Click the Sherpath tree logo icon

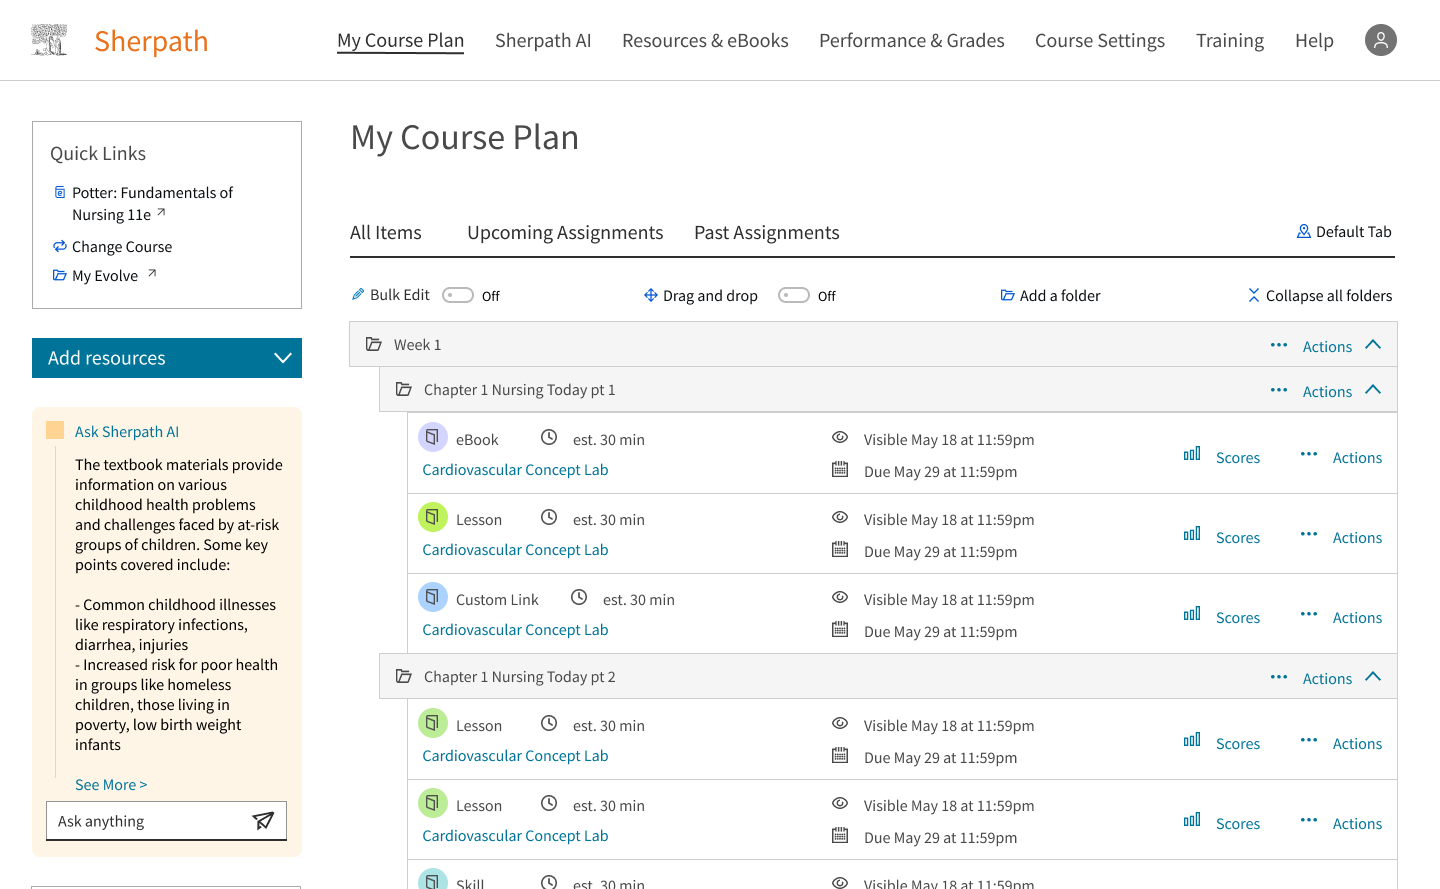(49, 40)
